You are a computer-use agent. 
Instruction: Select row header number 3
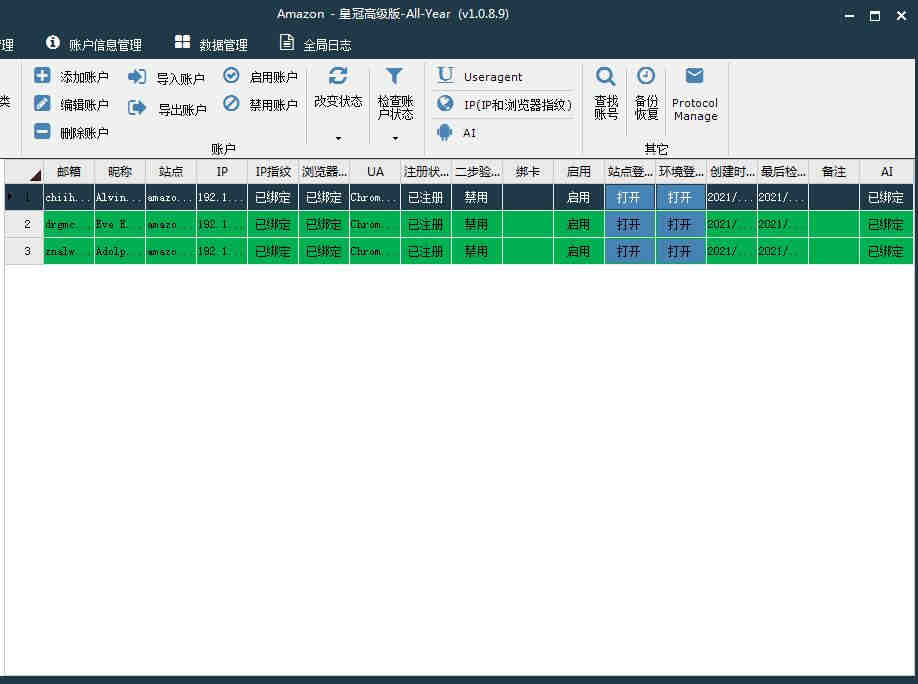25,251
